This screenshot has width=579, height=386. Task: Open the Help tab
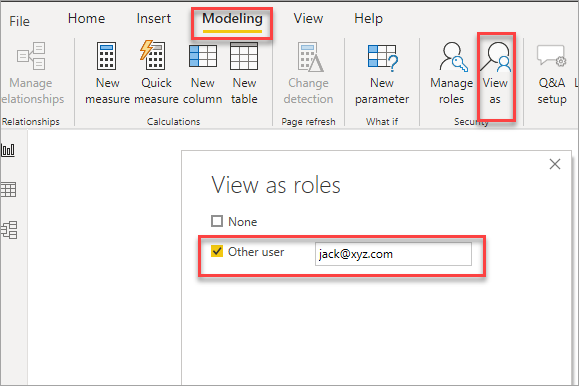(x=368, y=18)
